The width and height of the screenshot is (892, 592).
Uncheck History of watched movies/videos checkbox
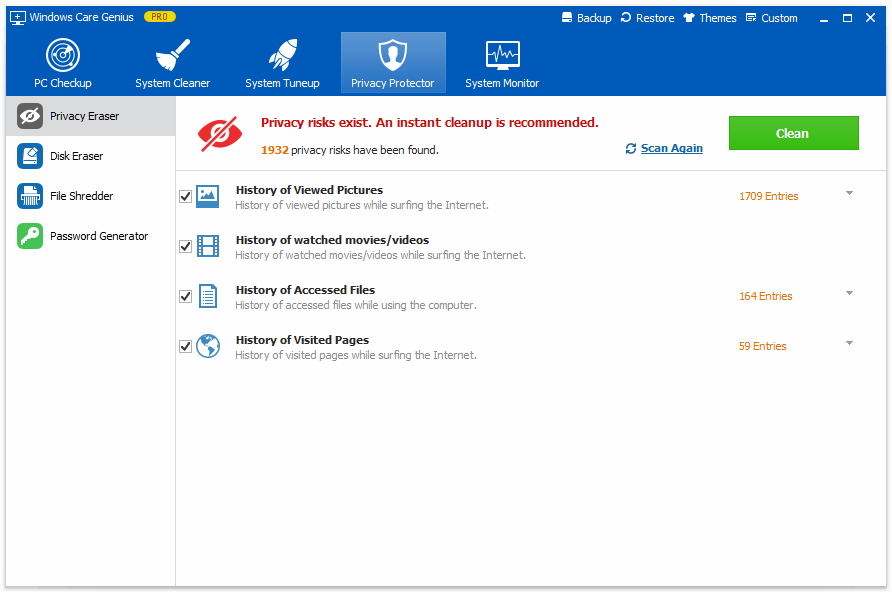185,246
